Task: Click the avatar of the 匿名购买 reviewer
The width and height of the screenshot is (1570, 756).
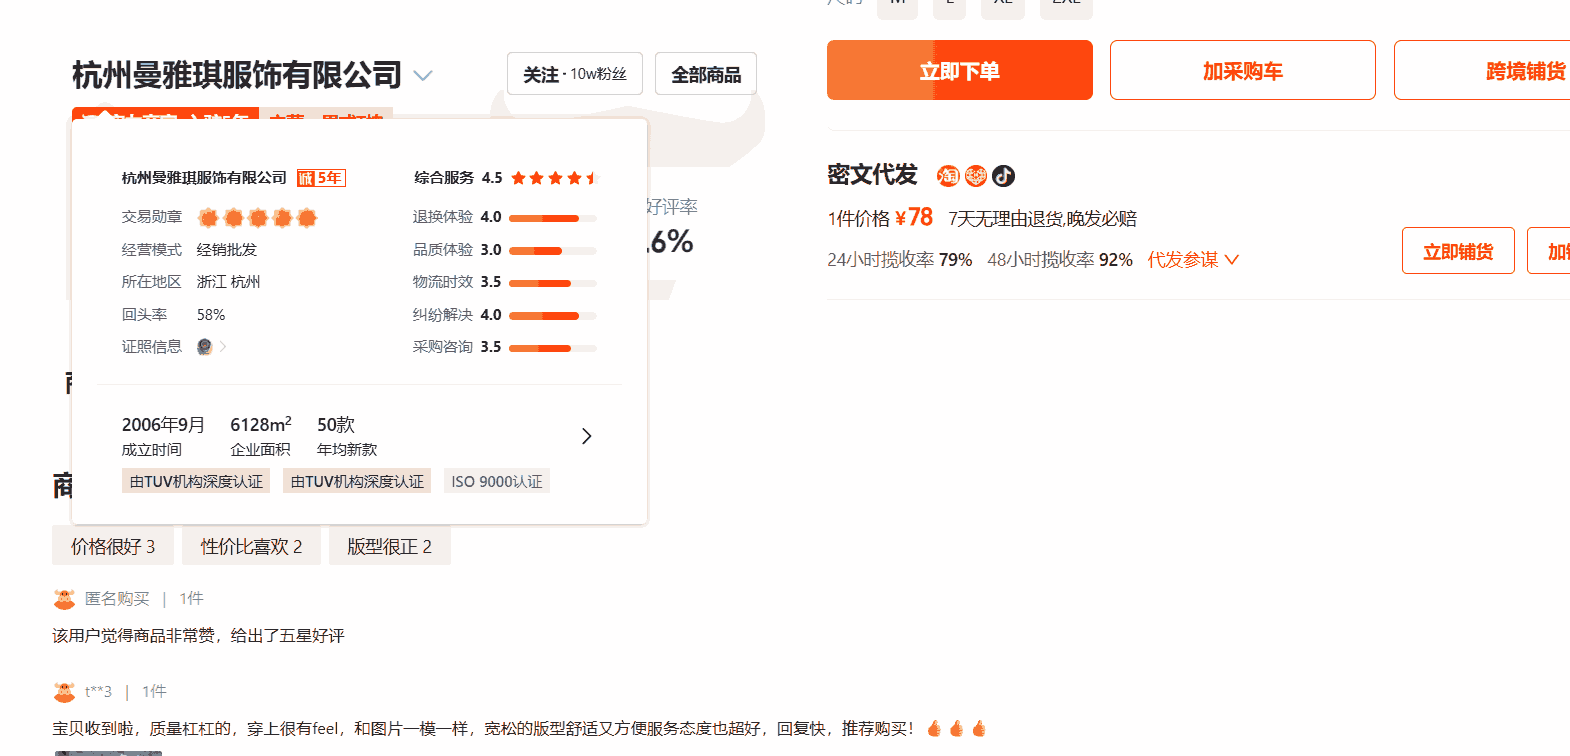Action: pyautogui.click(x=64, y=599)
